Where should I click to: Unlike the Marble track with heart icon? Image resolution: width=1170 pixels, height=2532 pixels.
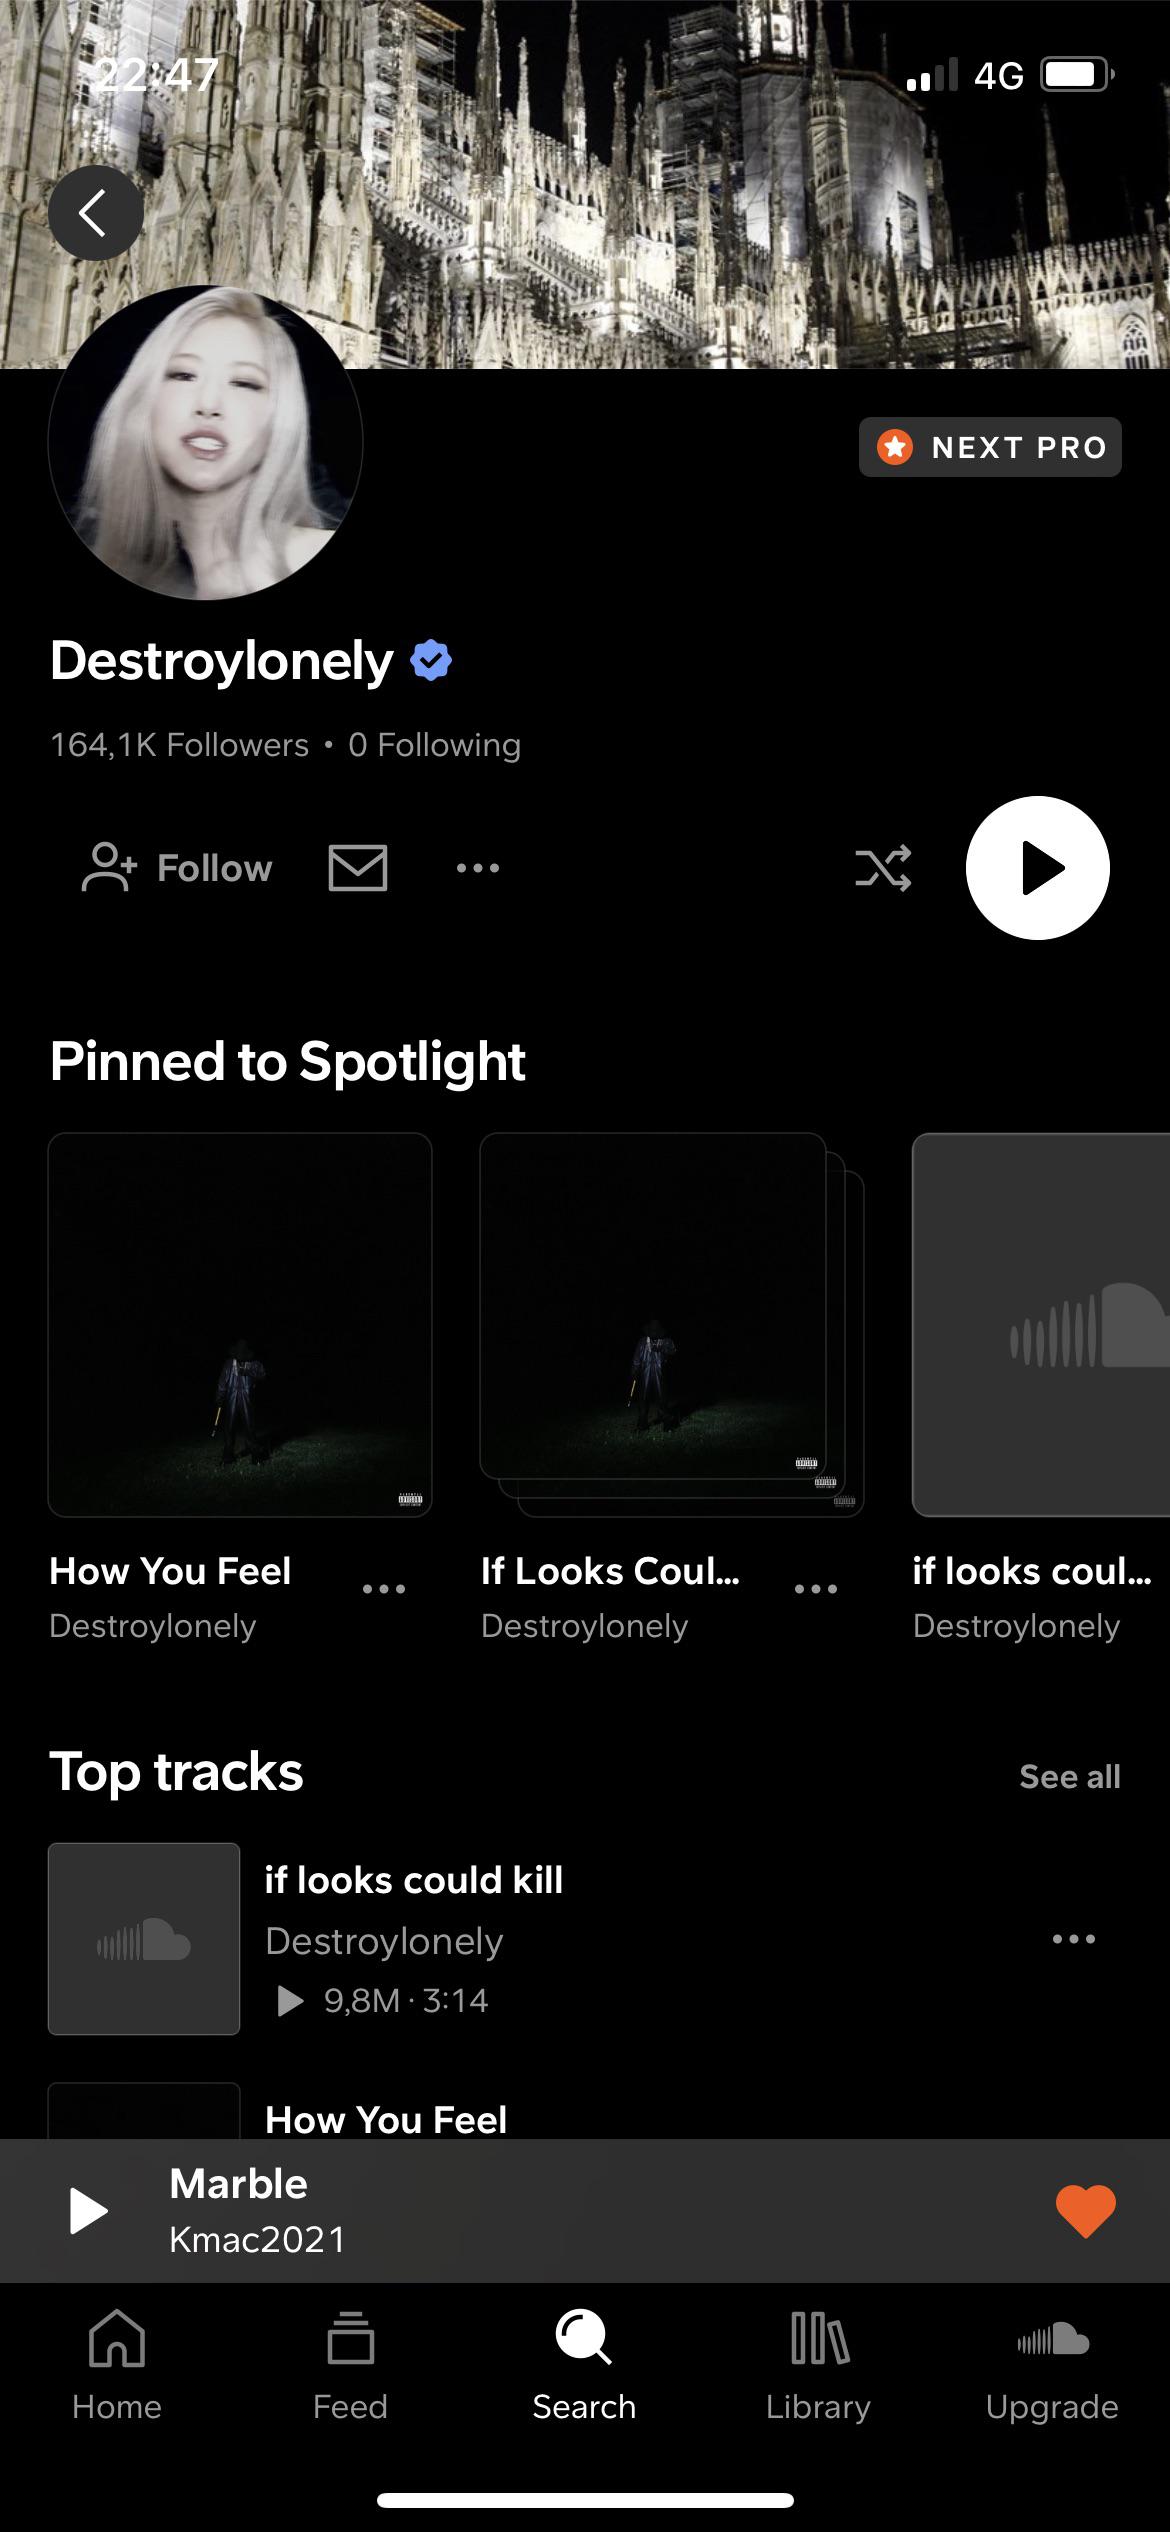[1085, 2210]
